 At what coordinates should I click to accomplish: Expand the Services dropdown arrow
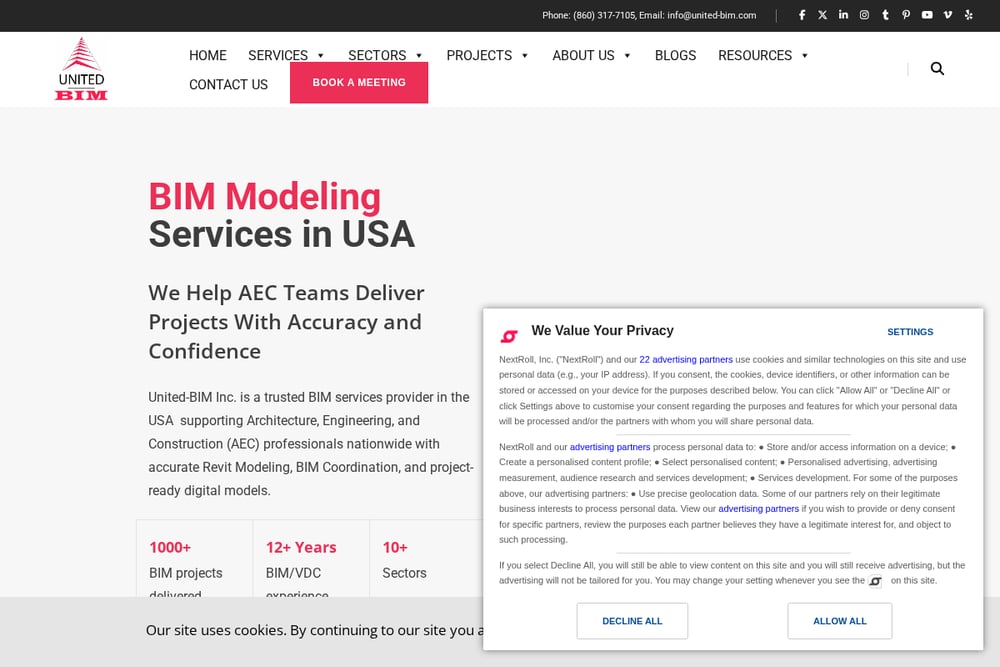click(x=321, y=55)
